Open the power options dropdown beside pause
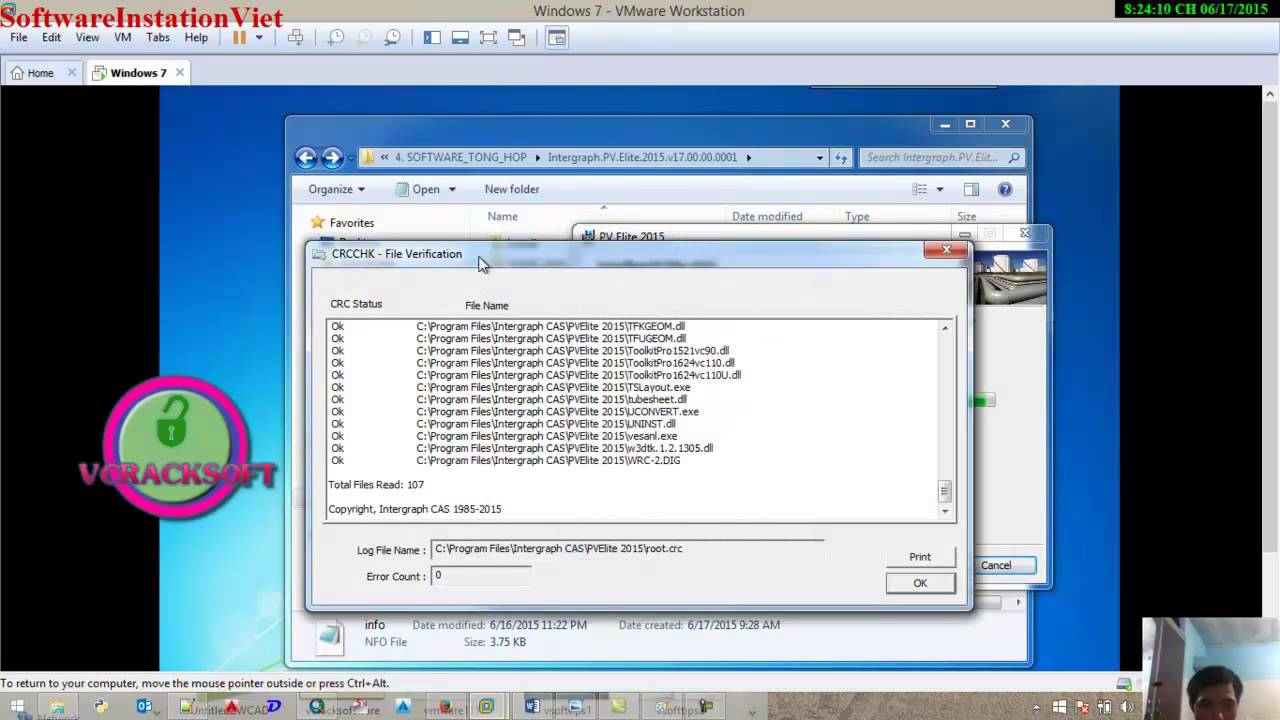Viewport: 1280px width, 720px height. click(x=259, y=37)
